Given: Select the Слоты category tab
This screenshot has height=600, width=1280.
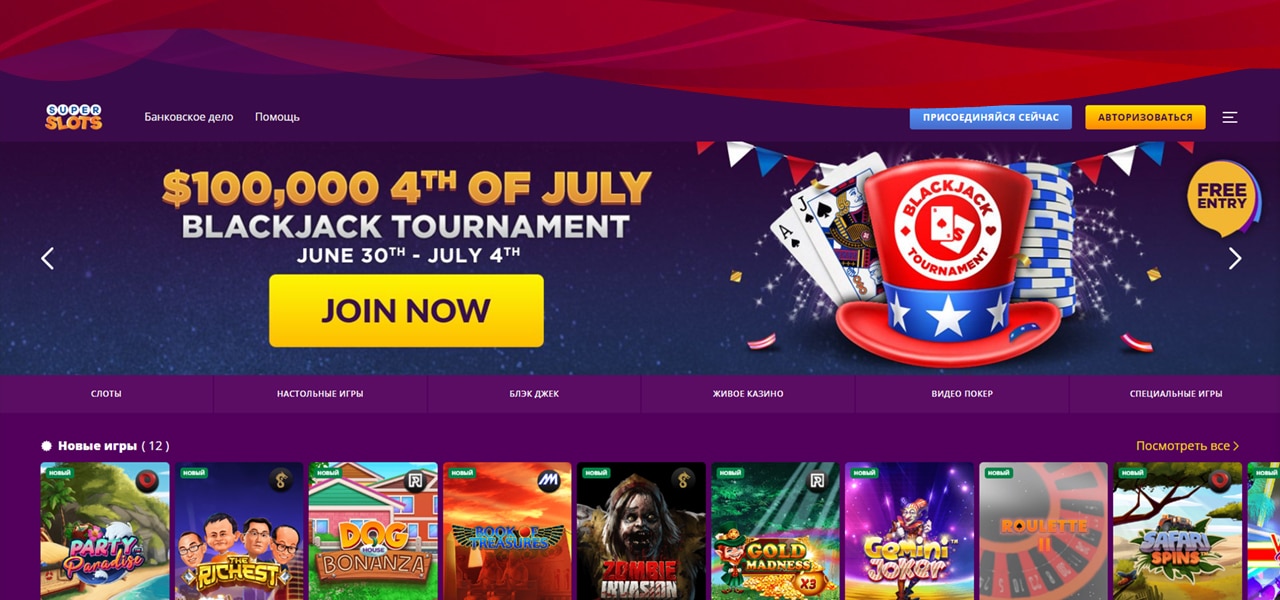Looking at the screenshot, I should (106, 394).
